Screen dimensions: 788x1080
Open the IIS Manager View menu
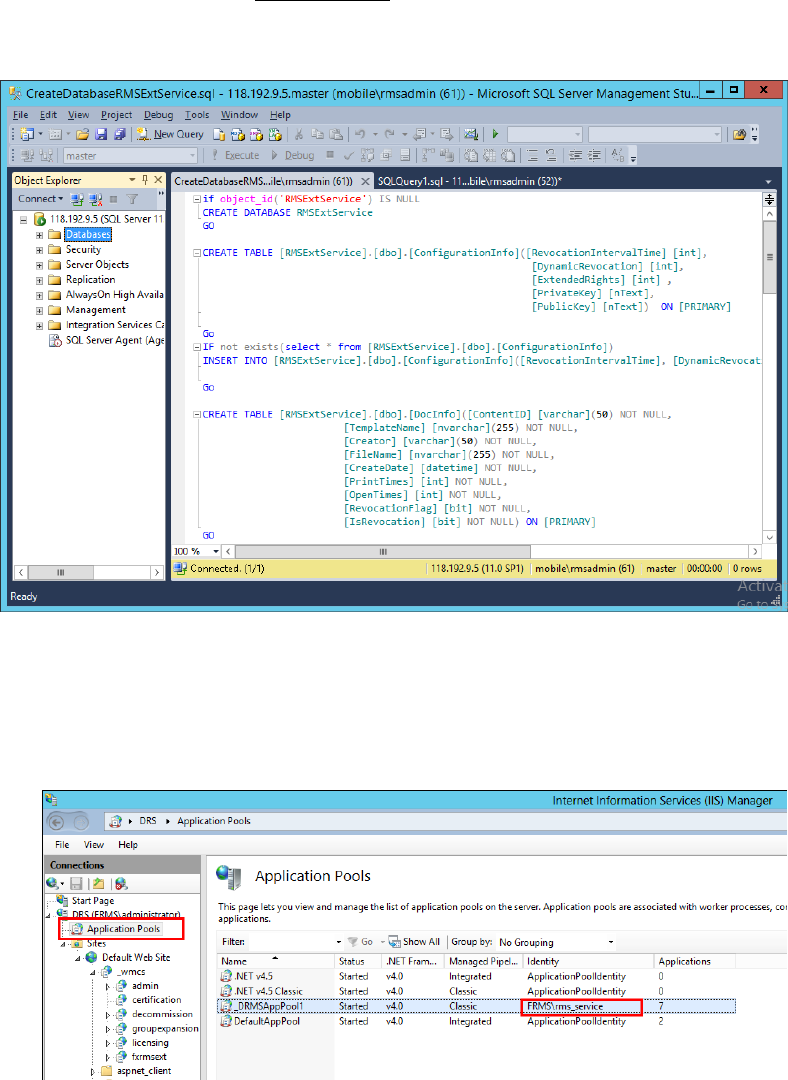pyautogui.click(x=93, y=844)
